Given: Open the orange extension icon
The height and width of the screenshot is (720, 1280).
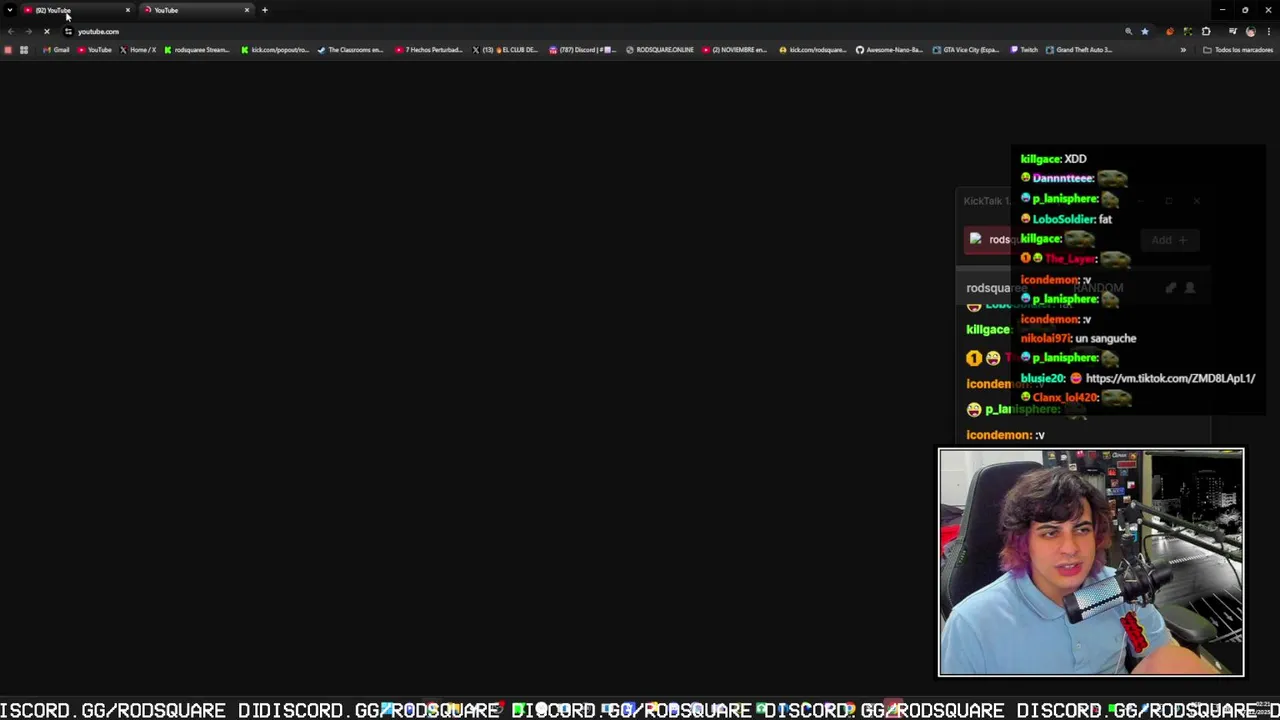Looking at the screenshot, I should pos(1170,31).
